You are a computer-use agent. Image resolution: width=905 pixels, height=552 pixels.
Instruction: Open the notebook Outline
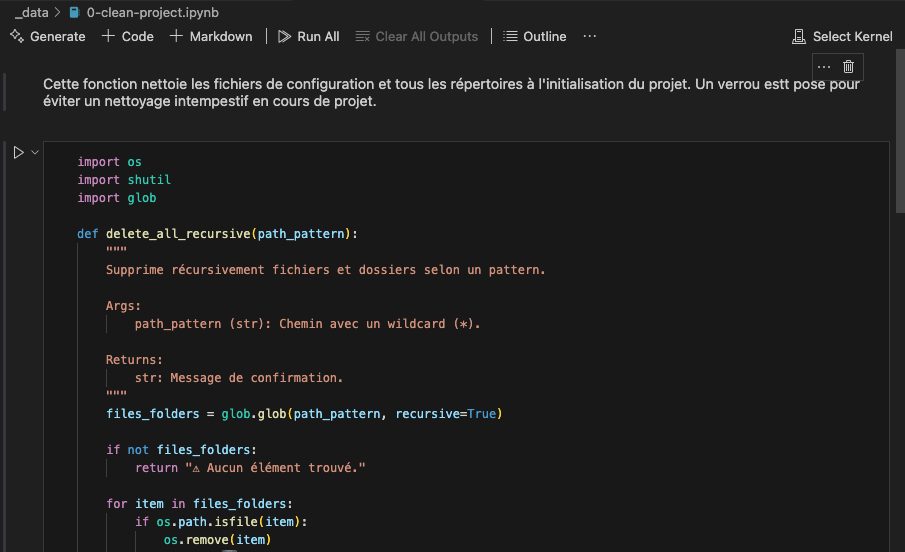tap(535, 36)
